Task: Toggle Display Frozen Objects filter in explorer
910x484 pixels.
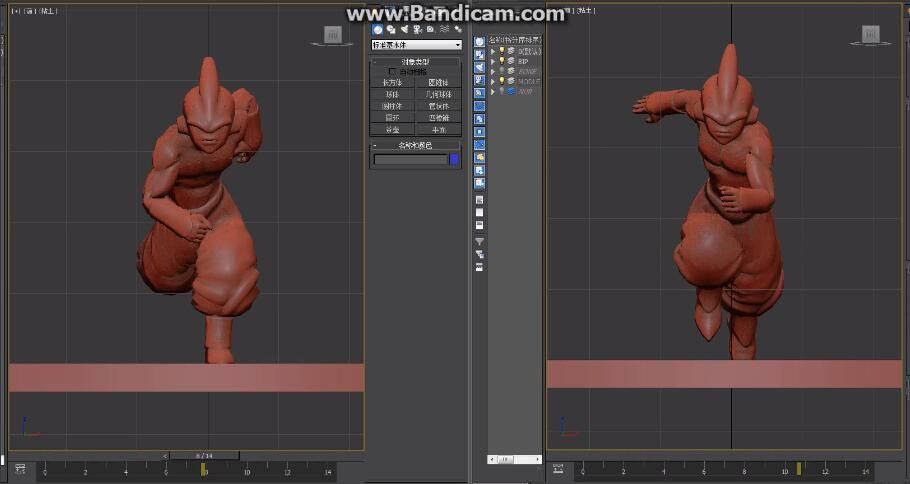Action: click(x=479, y=171)
